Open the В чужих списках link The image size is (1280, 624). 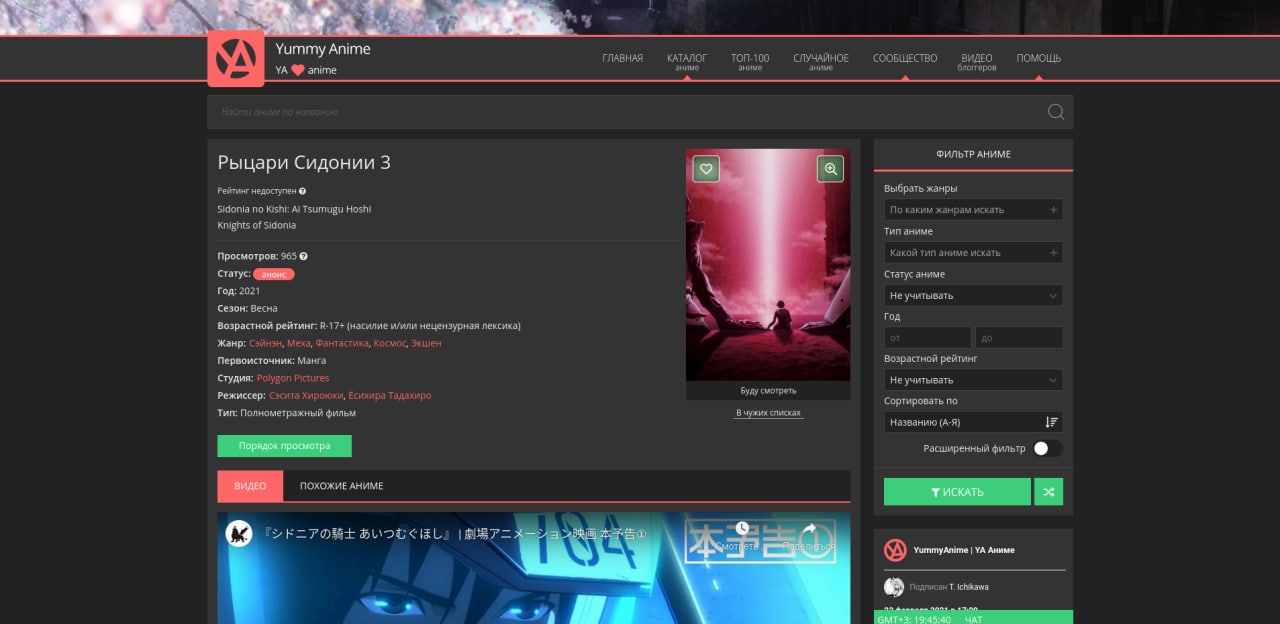(768, 413)
